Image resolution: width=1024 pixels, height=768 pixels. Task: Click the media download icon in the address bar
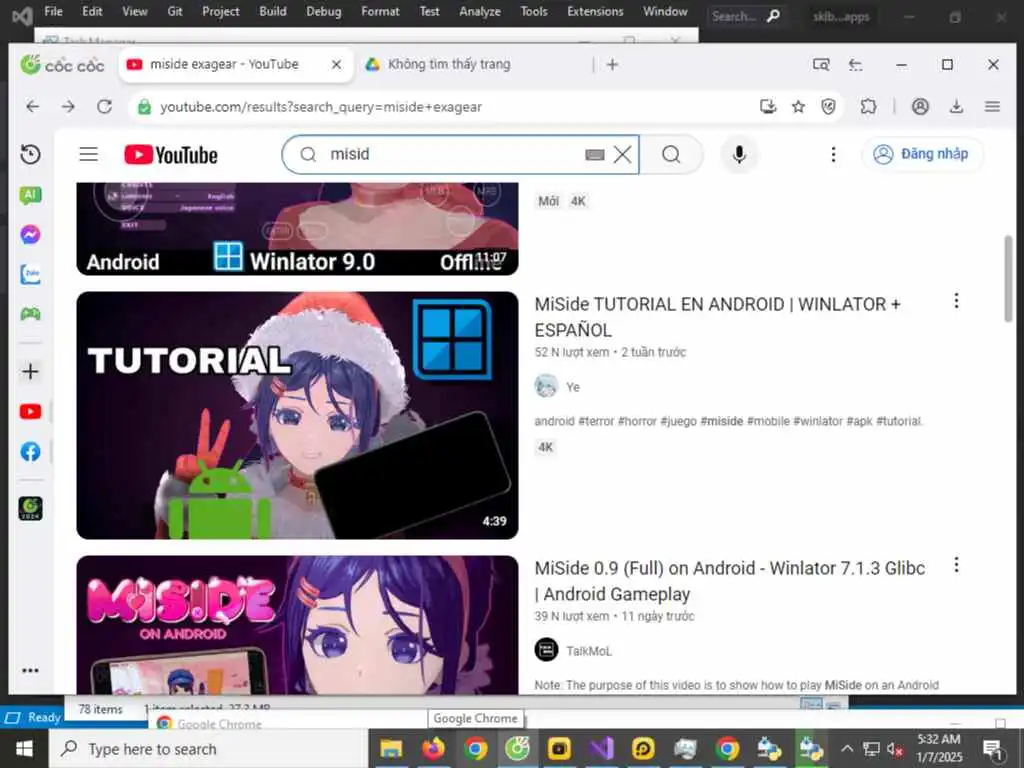point(768,106)
